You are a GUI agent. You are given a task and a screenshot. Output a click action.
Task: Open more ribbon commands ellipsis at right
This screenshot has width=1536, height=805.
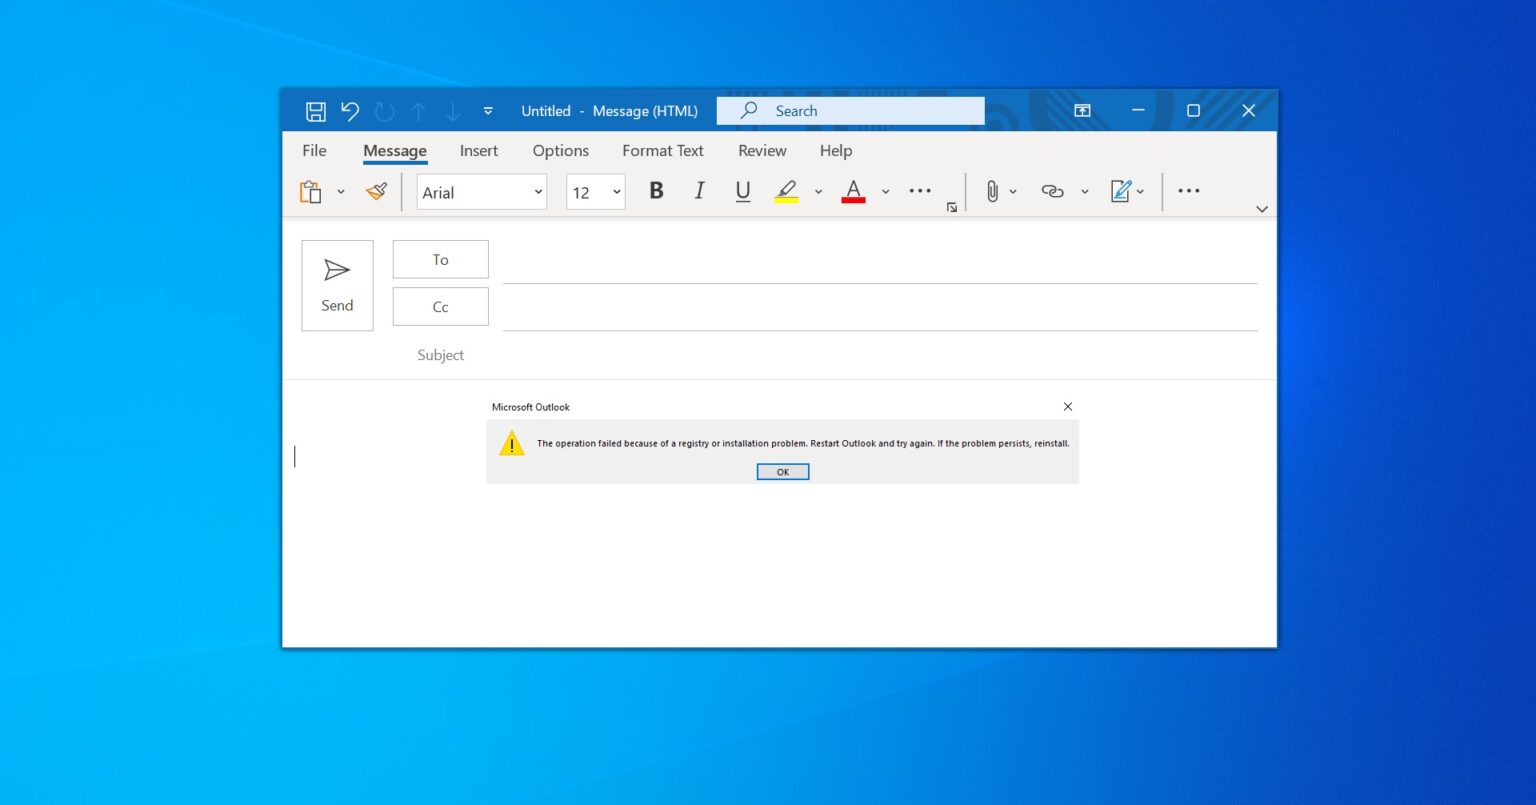1189,191
